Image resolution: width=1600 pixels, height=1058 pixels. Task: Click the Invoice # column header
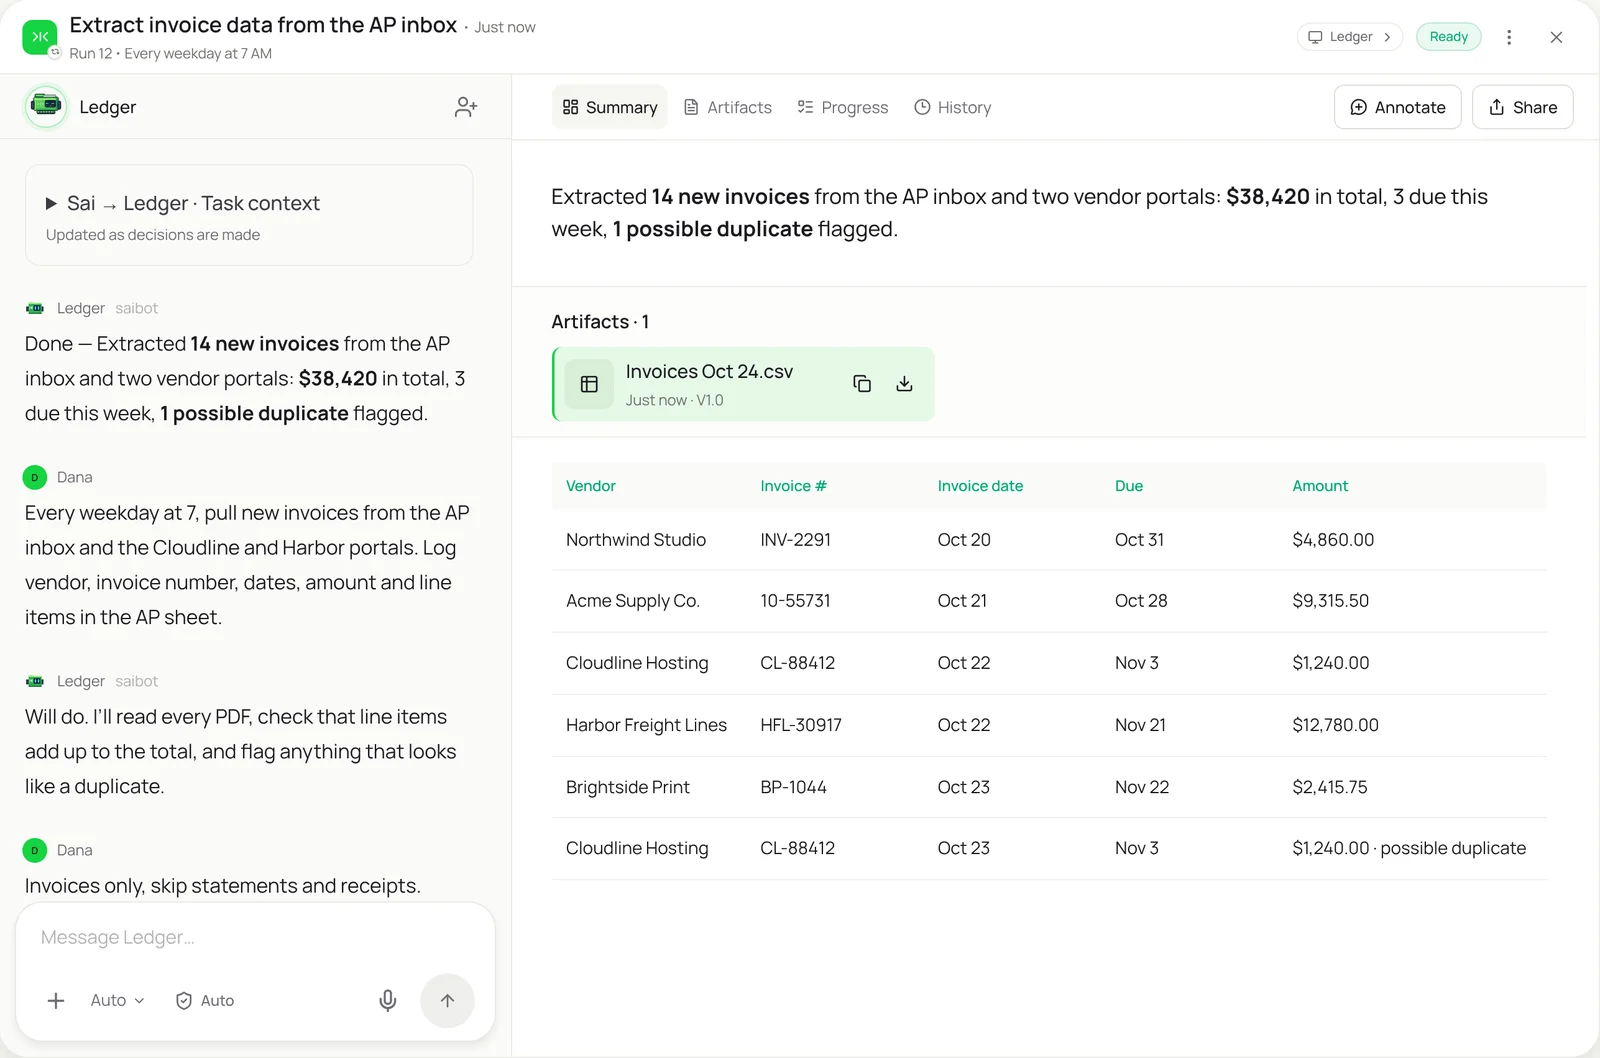tap(793, 486)
